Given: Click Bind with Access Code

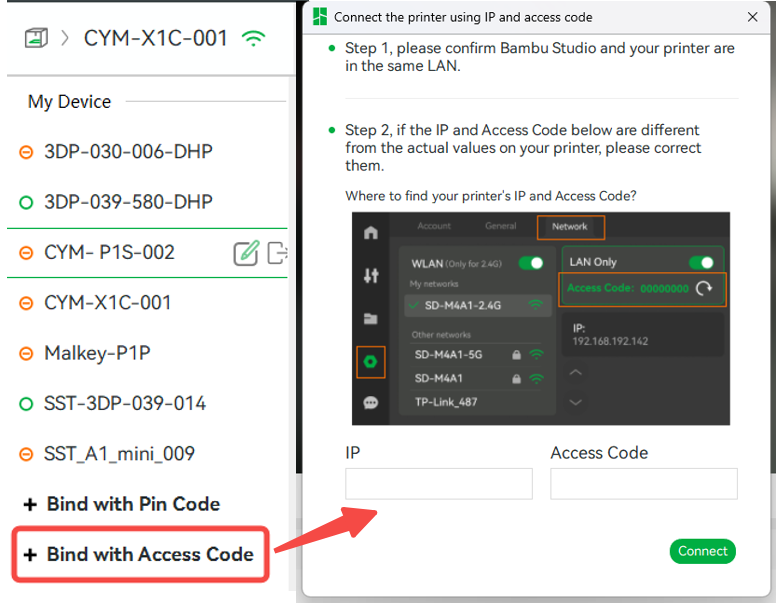Looking at the screenshot, I should tap(138, 554).
